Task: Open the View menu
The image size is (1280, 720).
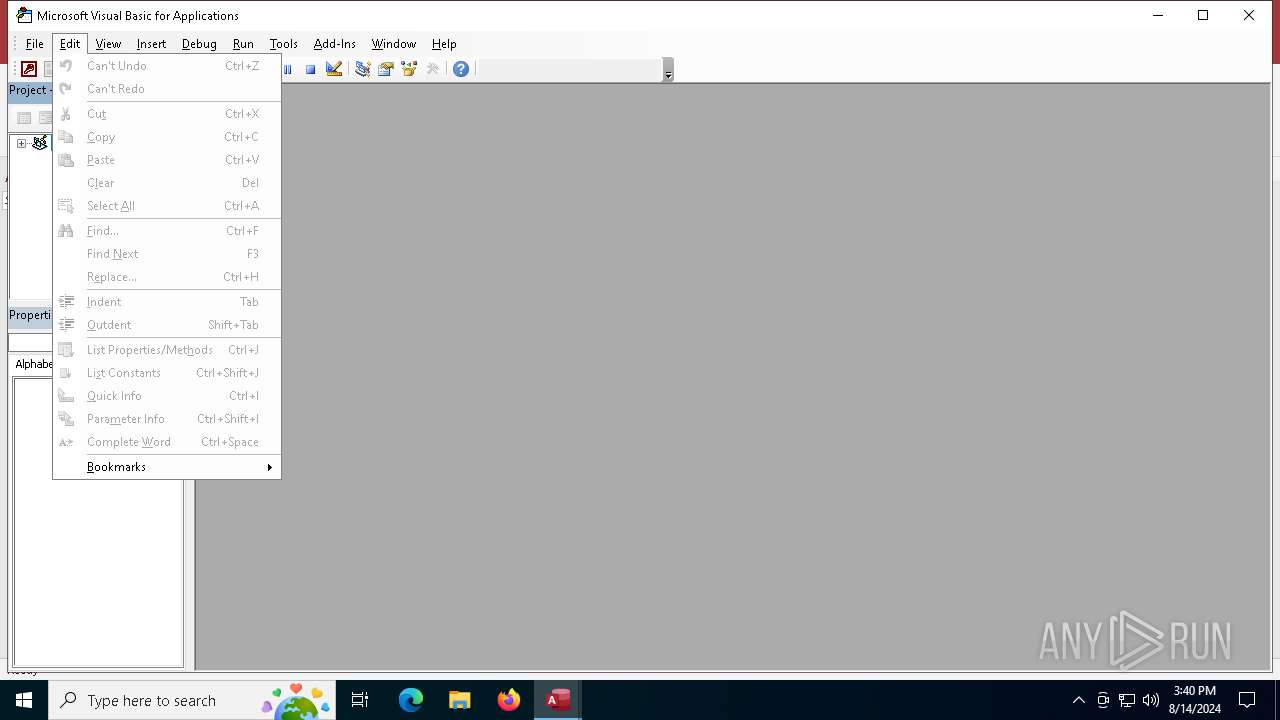Action: (x=108, y=44)
